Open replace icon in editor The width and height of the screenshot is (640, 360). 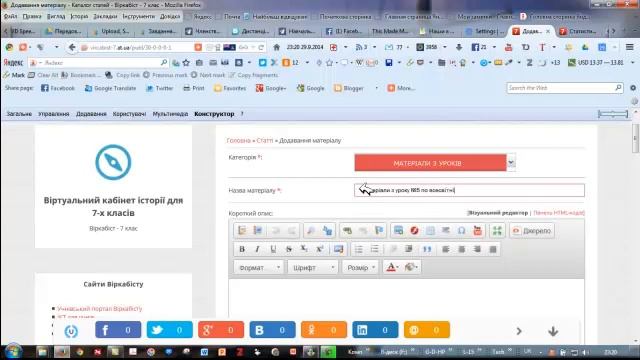coord(327,231)
